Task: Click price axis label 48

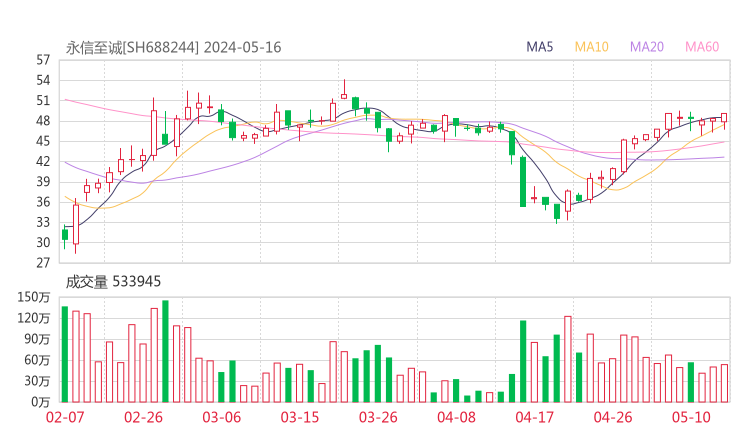Action: click(43, 121)
